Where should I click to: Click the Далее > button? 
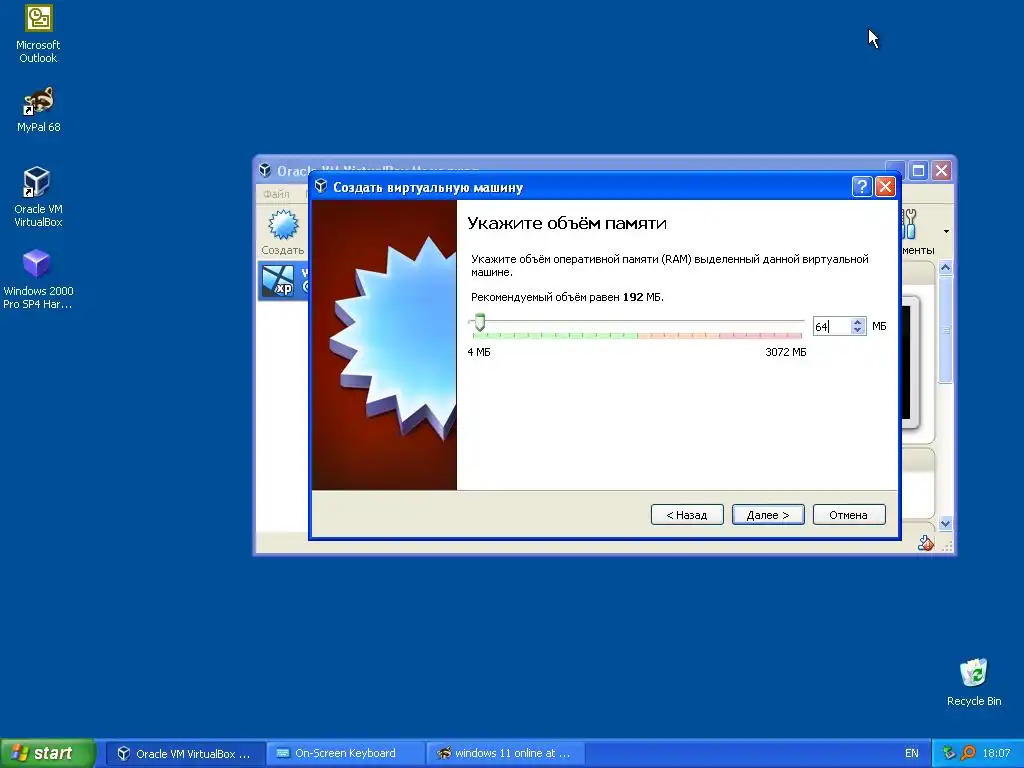pyautogui.click(x=768, y=515)
